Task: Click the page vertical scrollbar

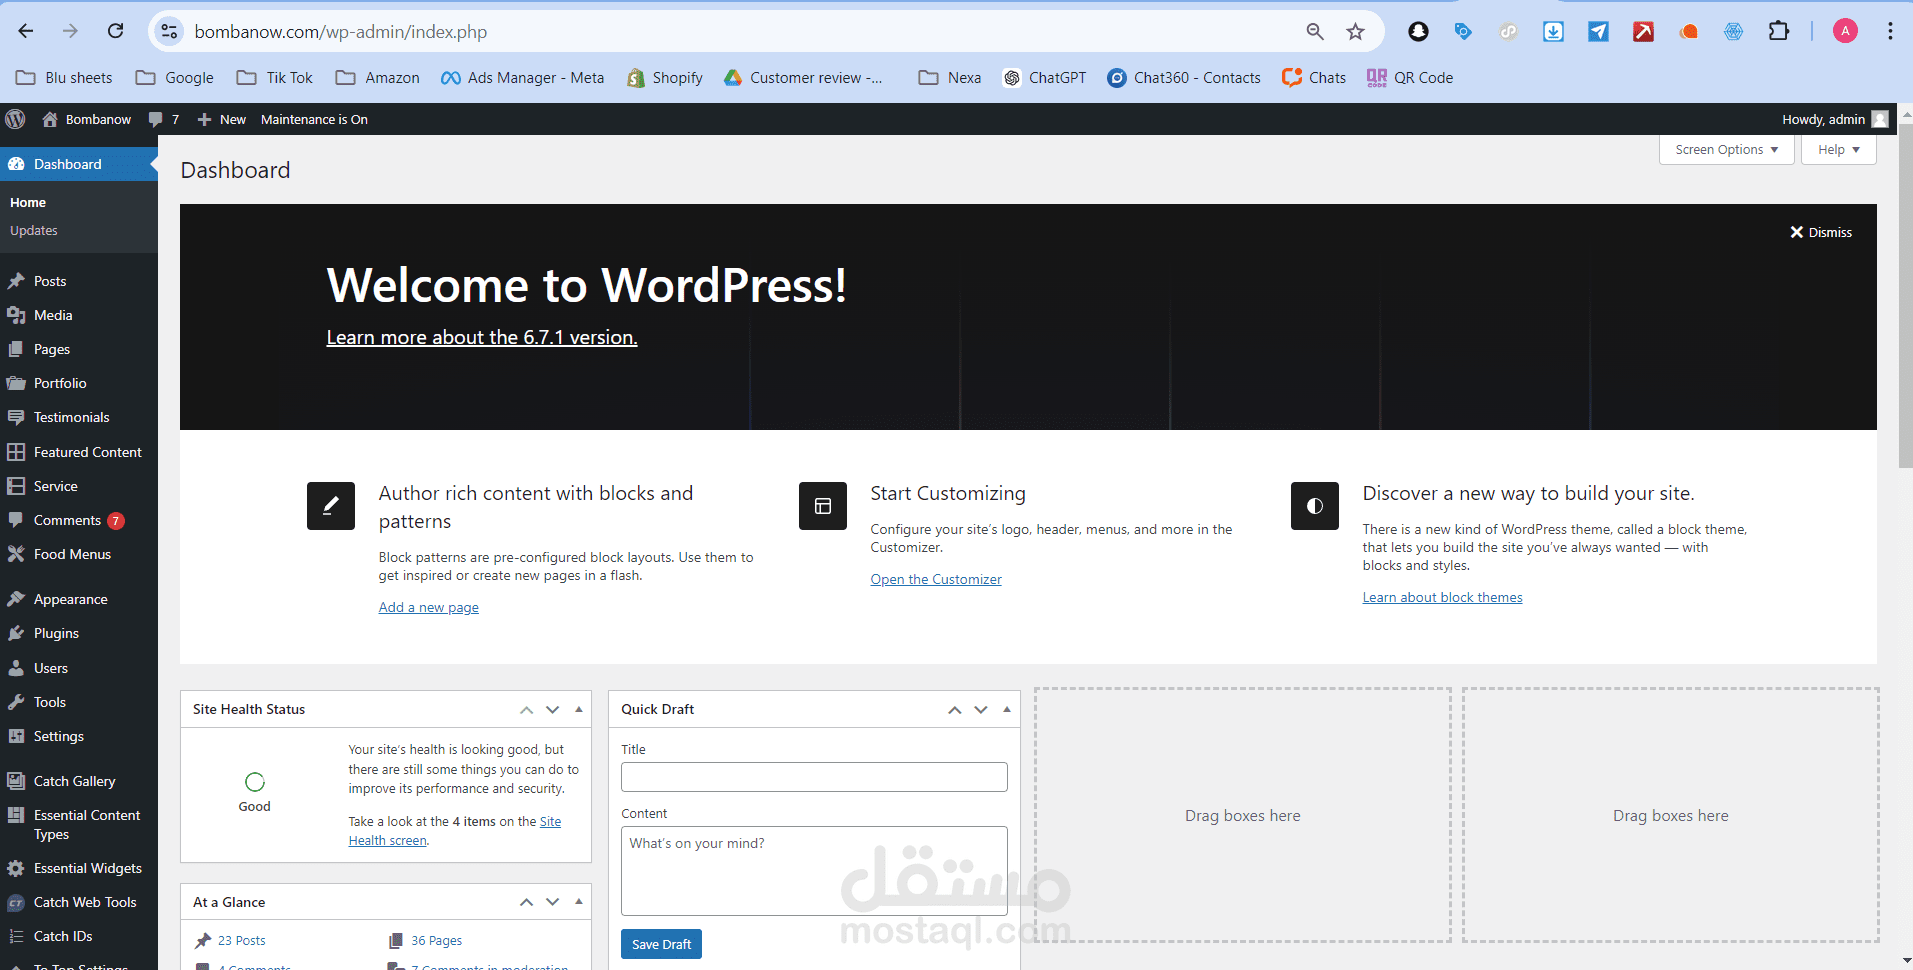Action: pyautogui.click(x=1905, y=297)
